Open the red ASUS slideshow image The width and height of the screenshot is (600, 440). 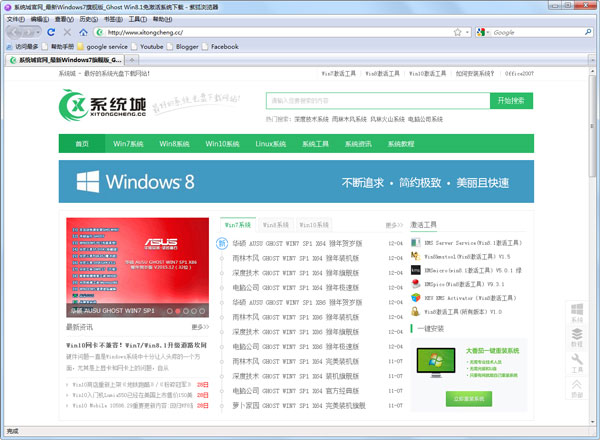pos(137,267)
